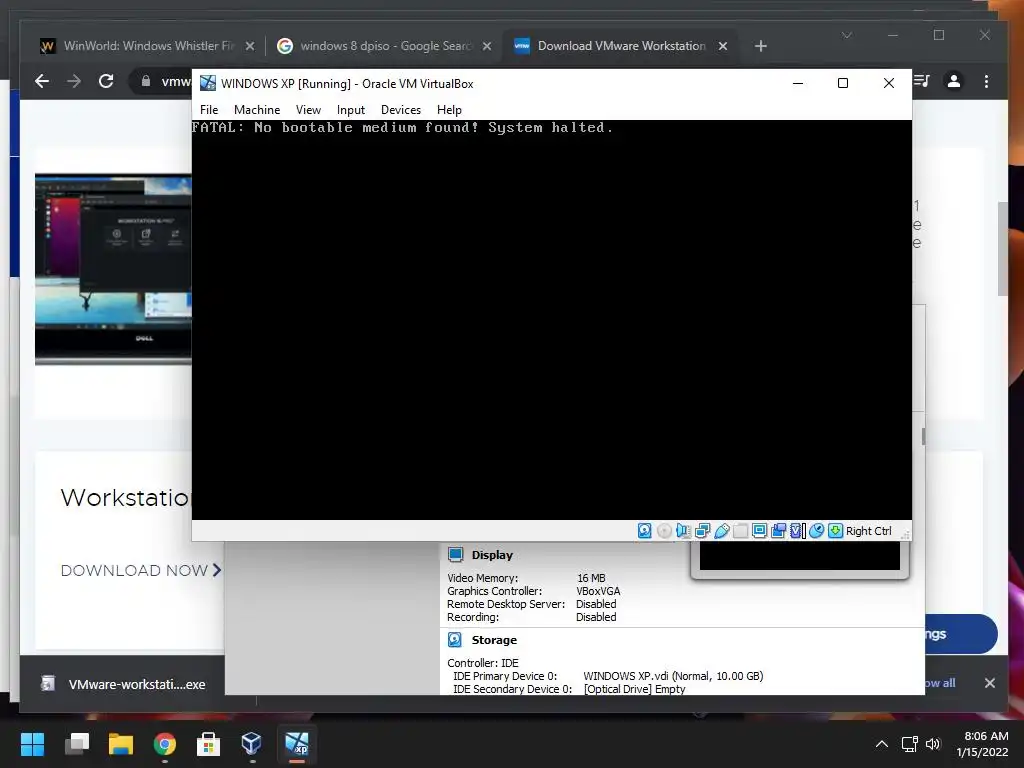Viewport: 1024px width, 768px height.
Task: Click WINDOWS XP.vdi storage entry in VirtualBox Manager
Action: tap(673, 676)
